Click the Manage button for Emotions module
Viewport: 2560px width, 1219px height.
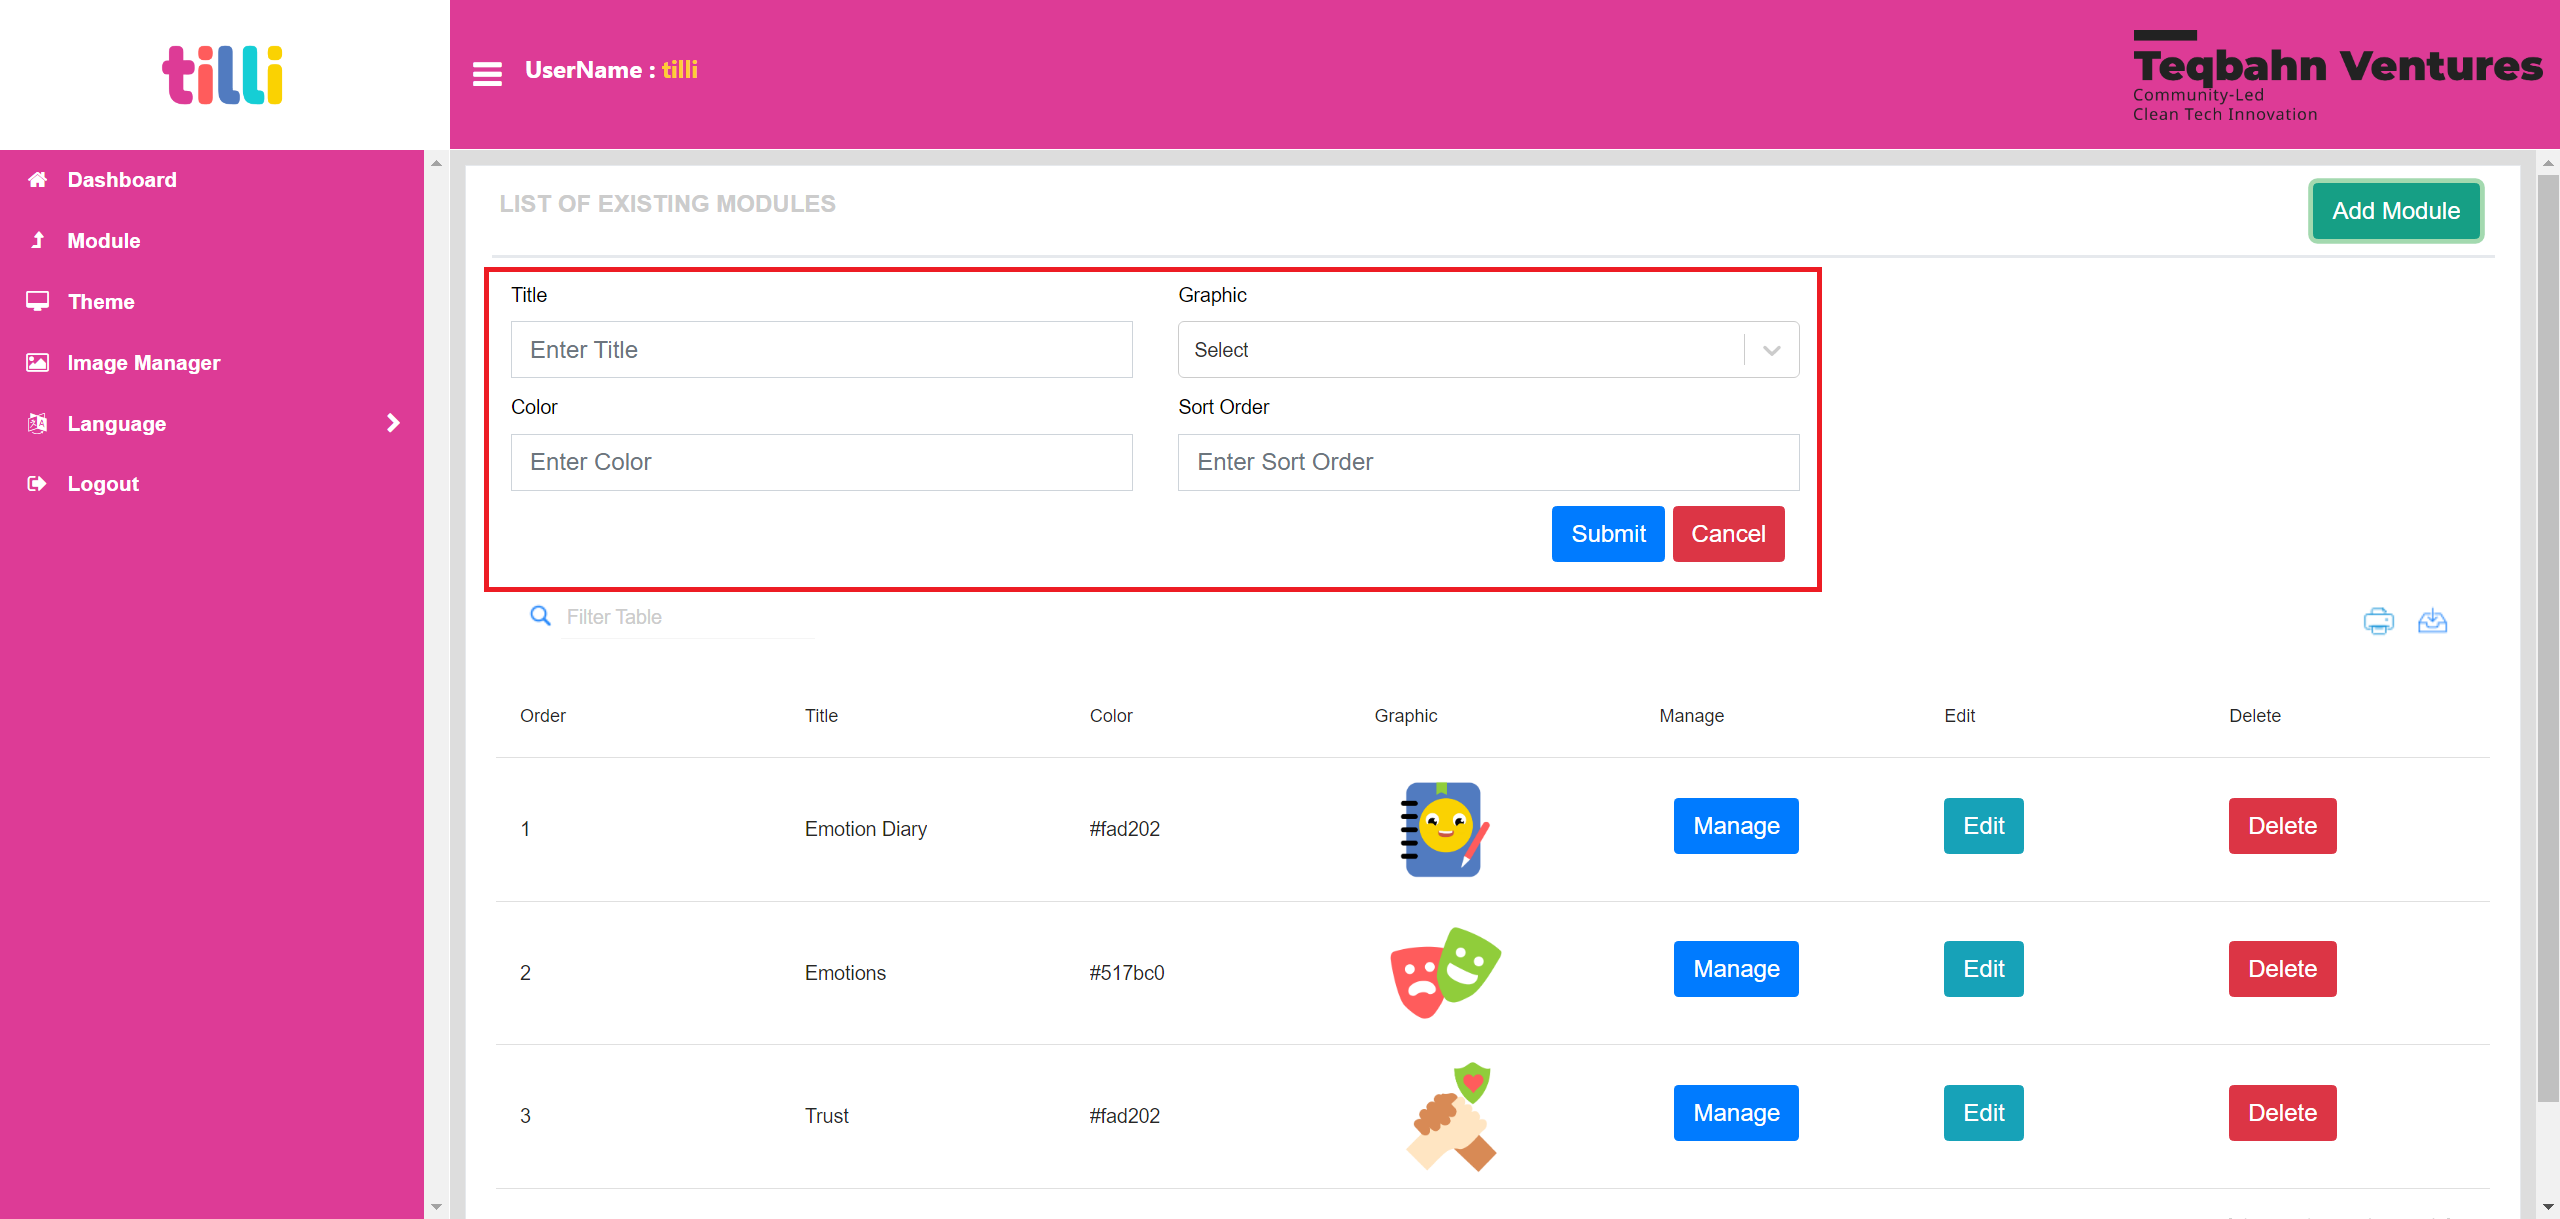point(1736,969)
